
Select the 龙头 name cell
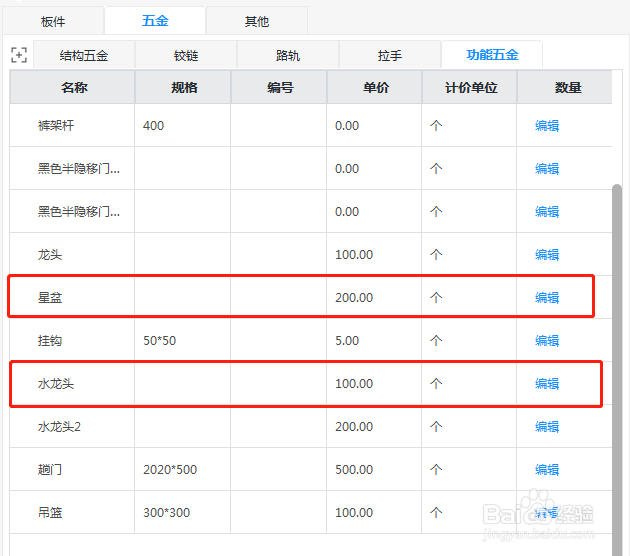click(72, 254)
